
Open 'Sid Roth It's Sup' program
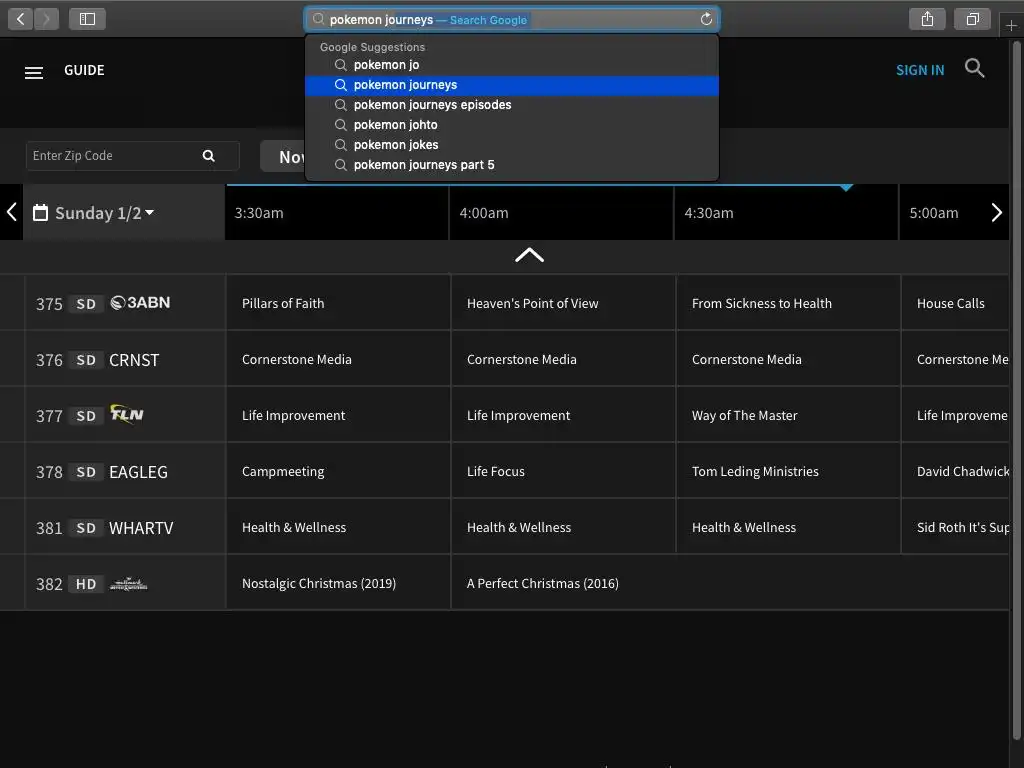click(955, 527)
